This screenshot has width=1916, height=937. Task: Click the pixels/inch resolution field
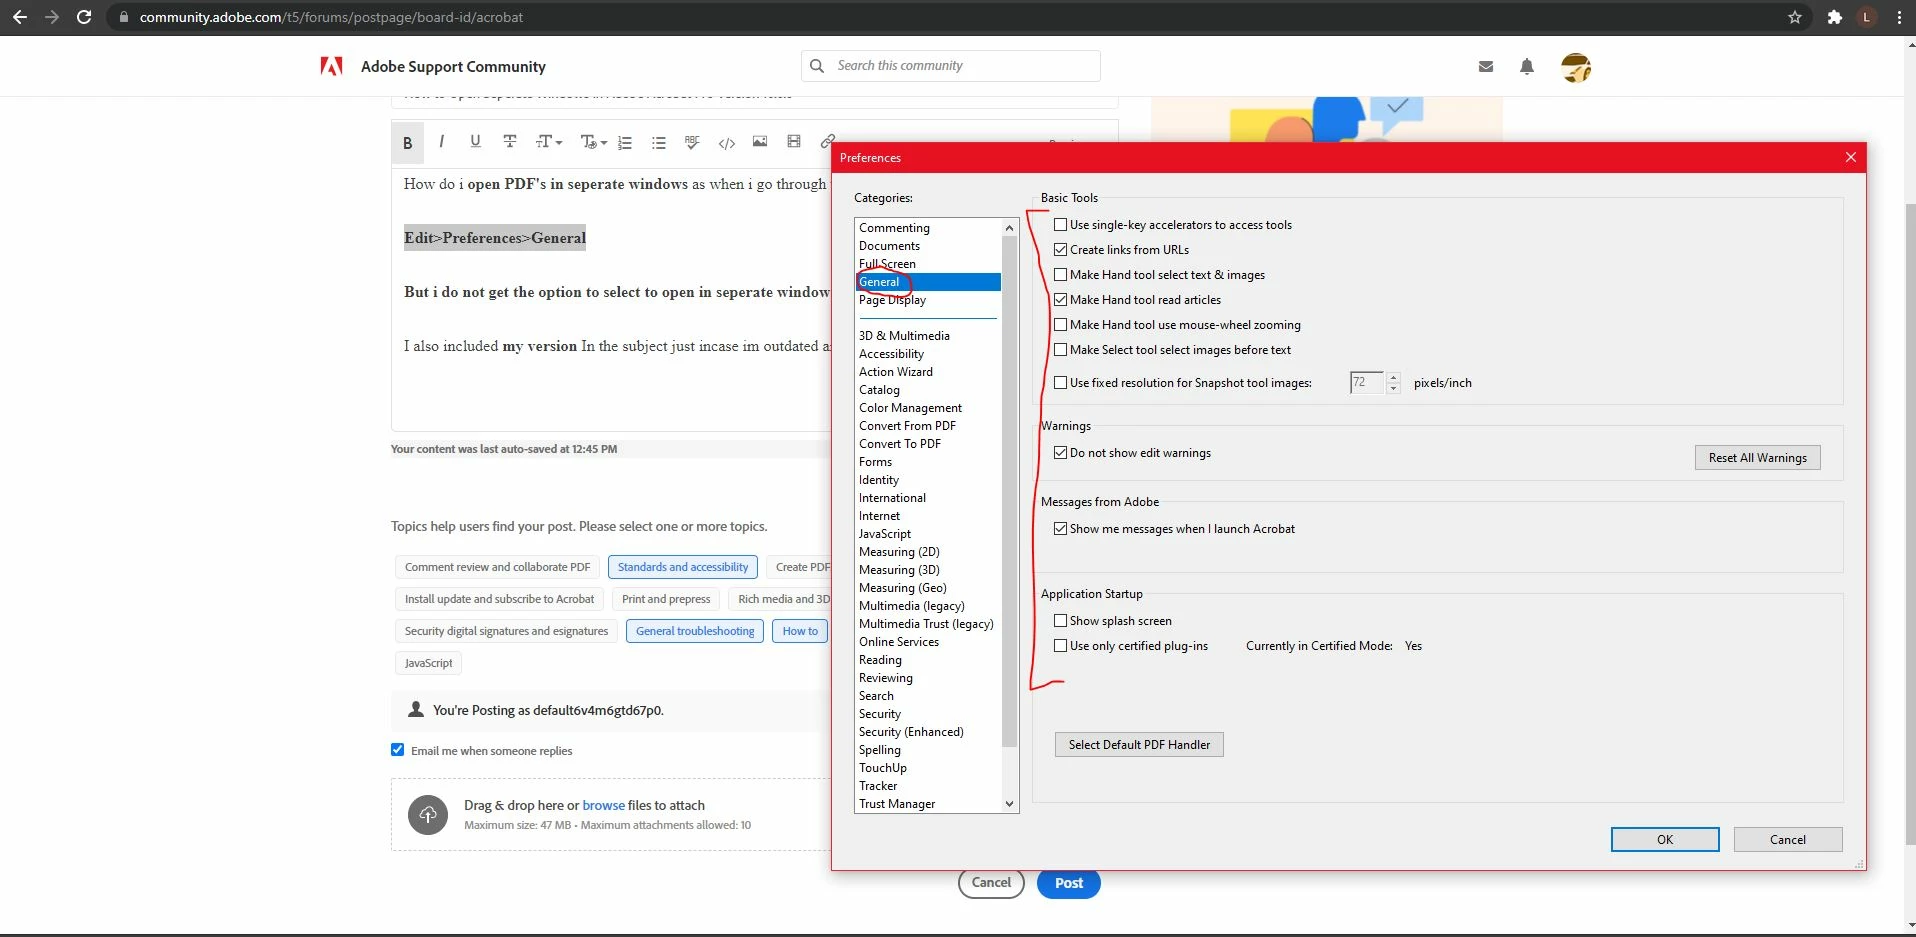click(x=1367, y=382)
